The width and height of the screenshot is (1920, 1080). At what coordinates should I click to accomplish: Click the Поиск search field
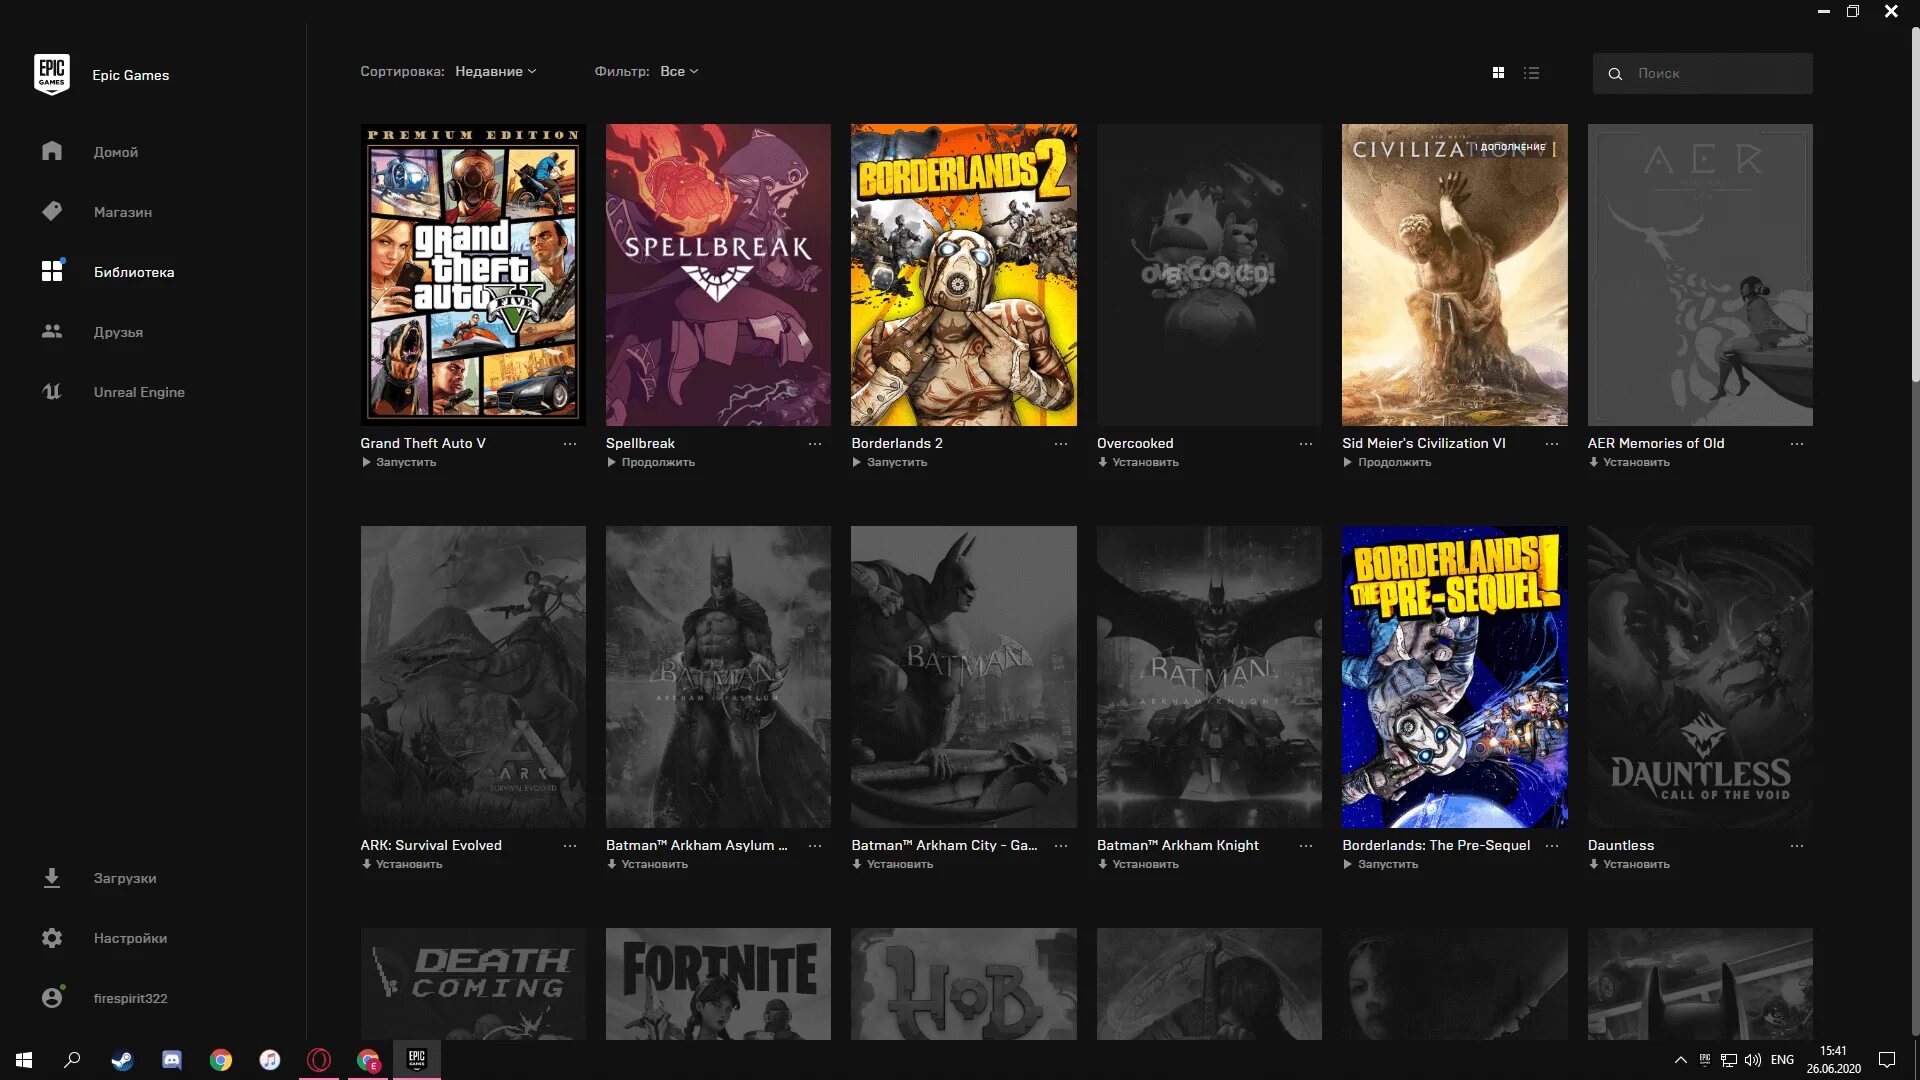[x=1702, y=73]
